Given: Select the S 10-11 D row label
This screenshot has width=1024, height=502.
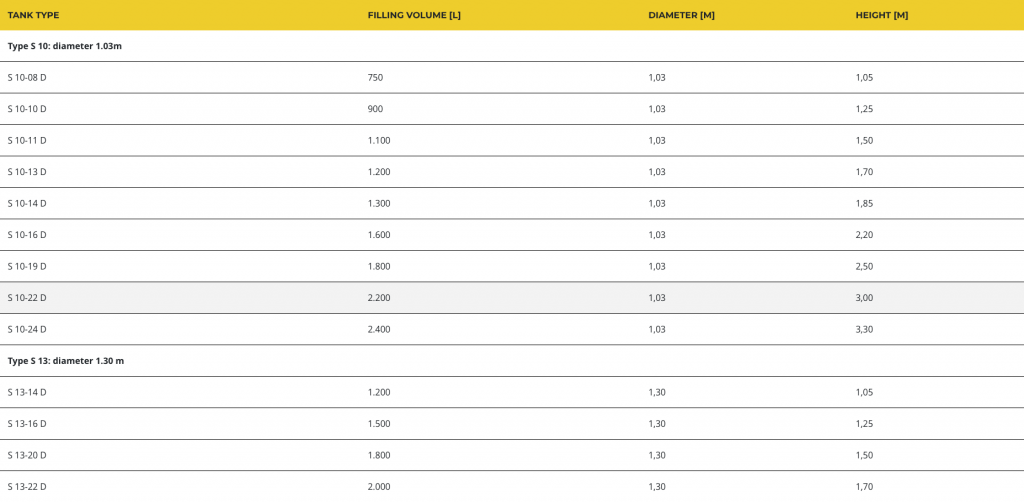Looking at the screenshot, I should coord(27,140).
